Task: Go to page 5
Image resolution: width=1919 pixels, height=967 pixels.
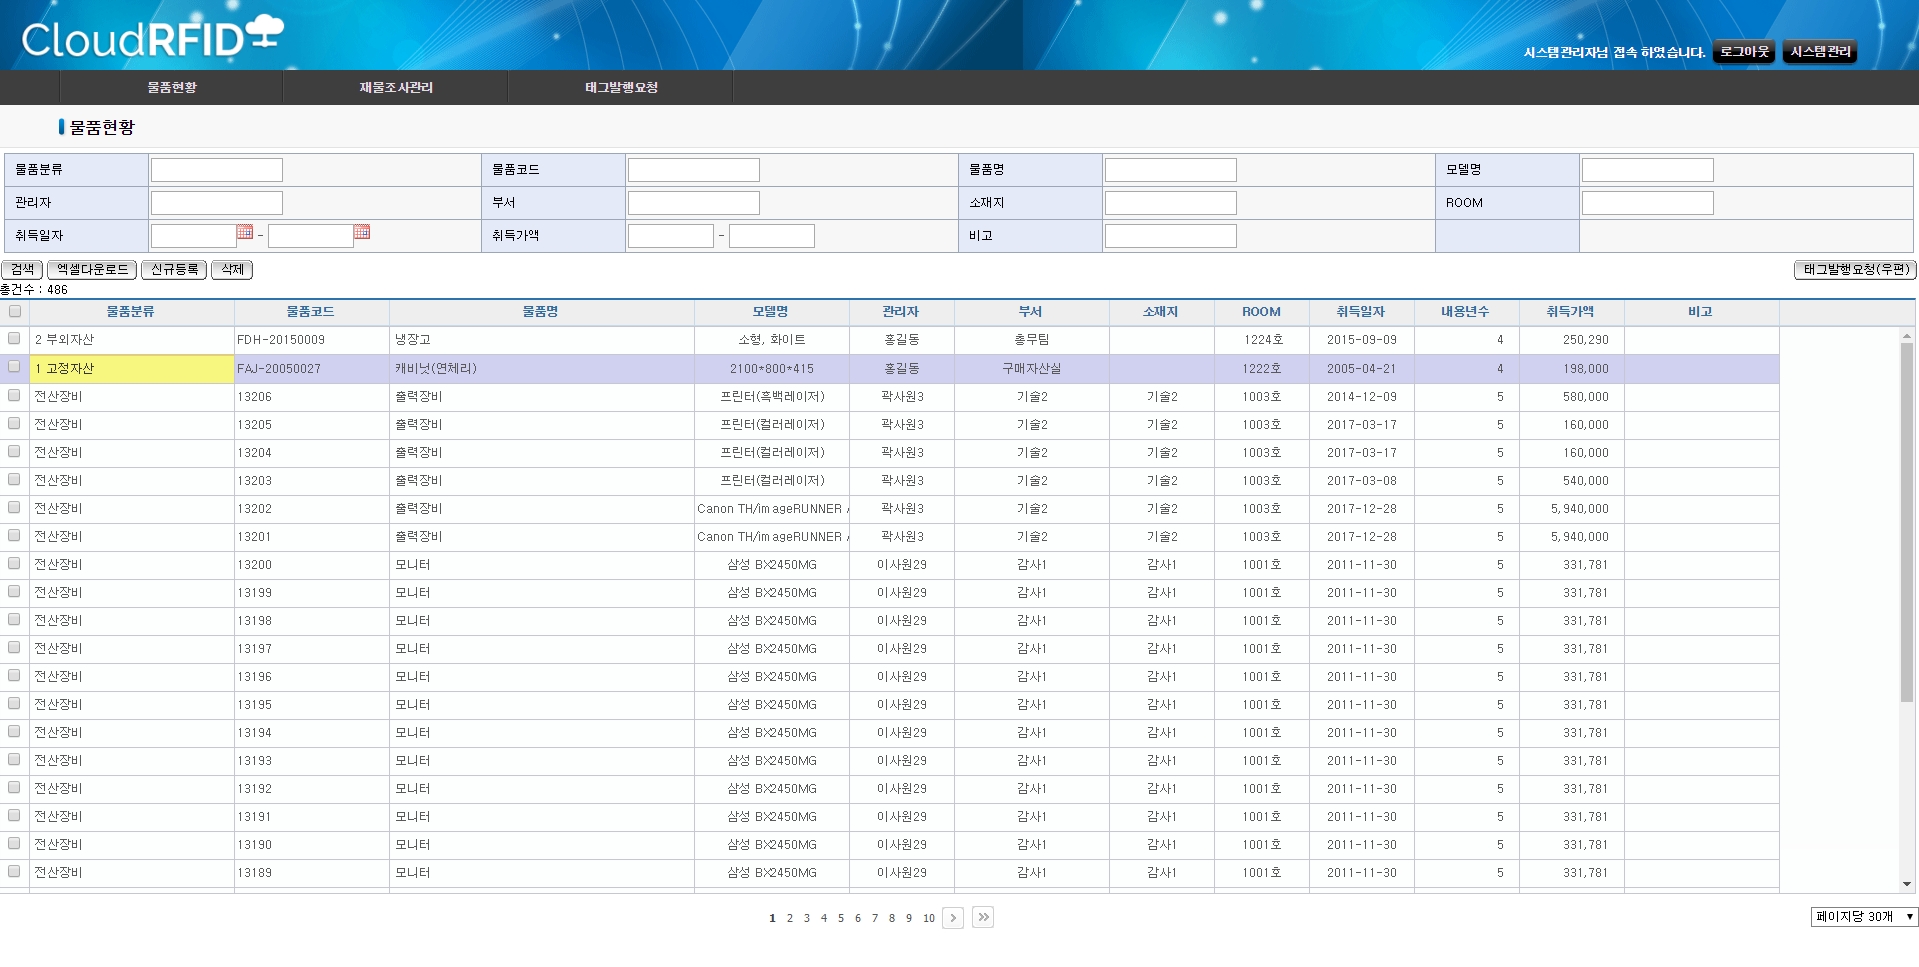Action: [841, 918]
